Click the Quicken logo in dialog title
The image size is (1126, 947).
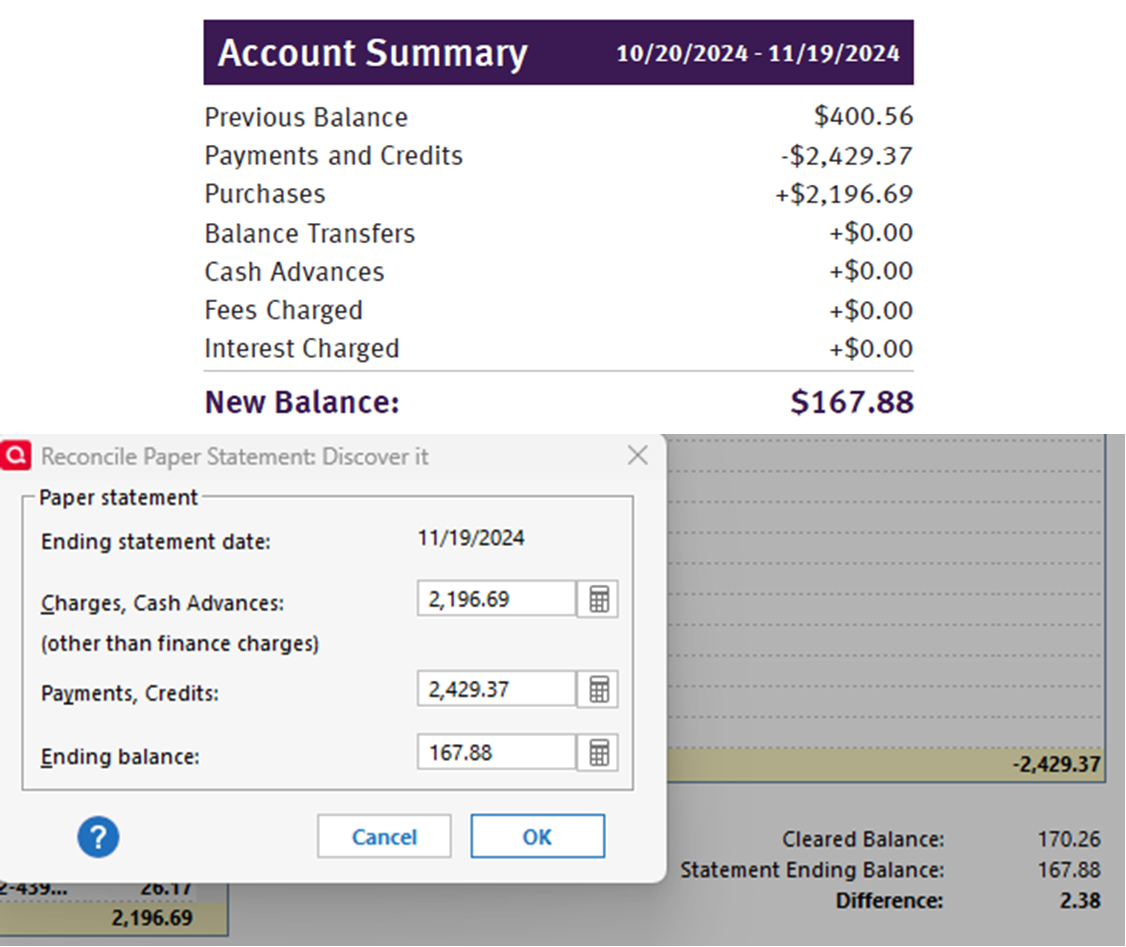click(x=15, y=455)
